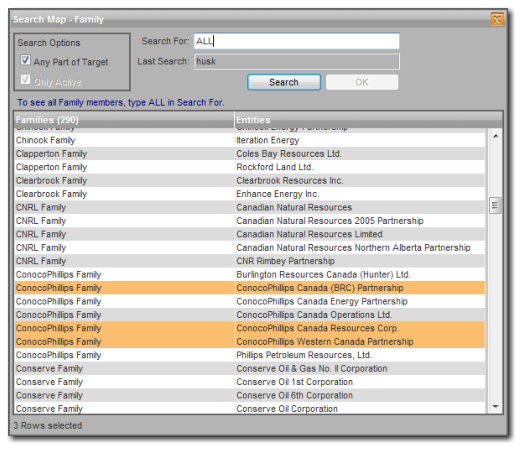
Task: Select Burlington Resources Canada (Hunter) Ltd.
Action: 250,275
